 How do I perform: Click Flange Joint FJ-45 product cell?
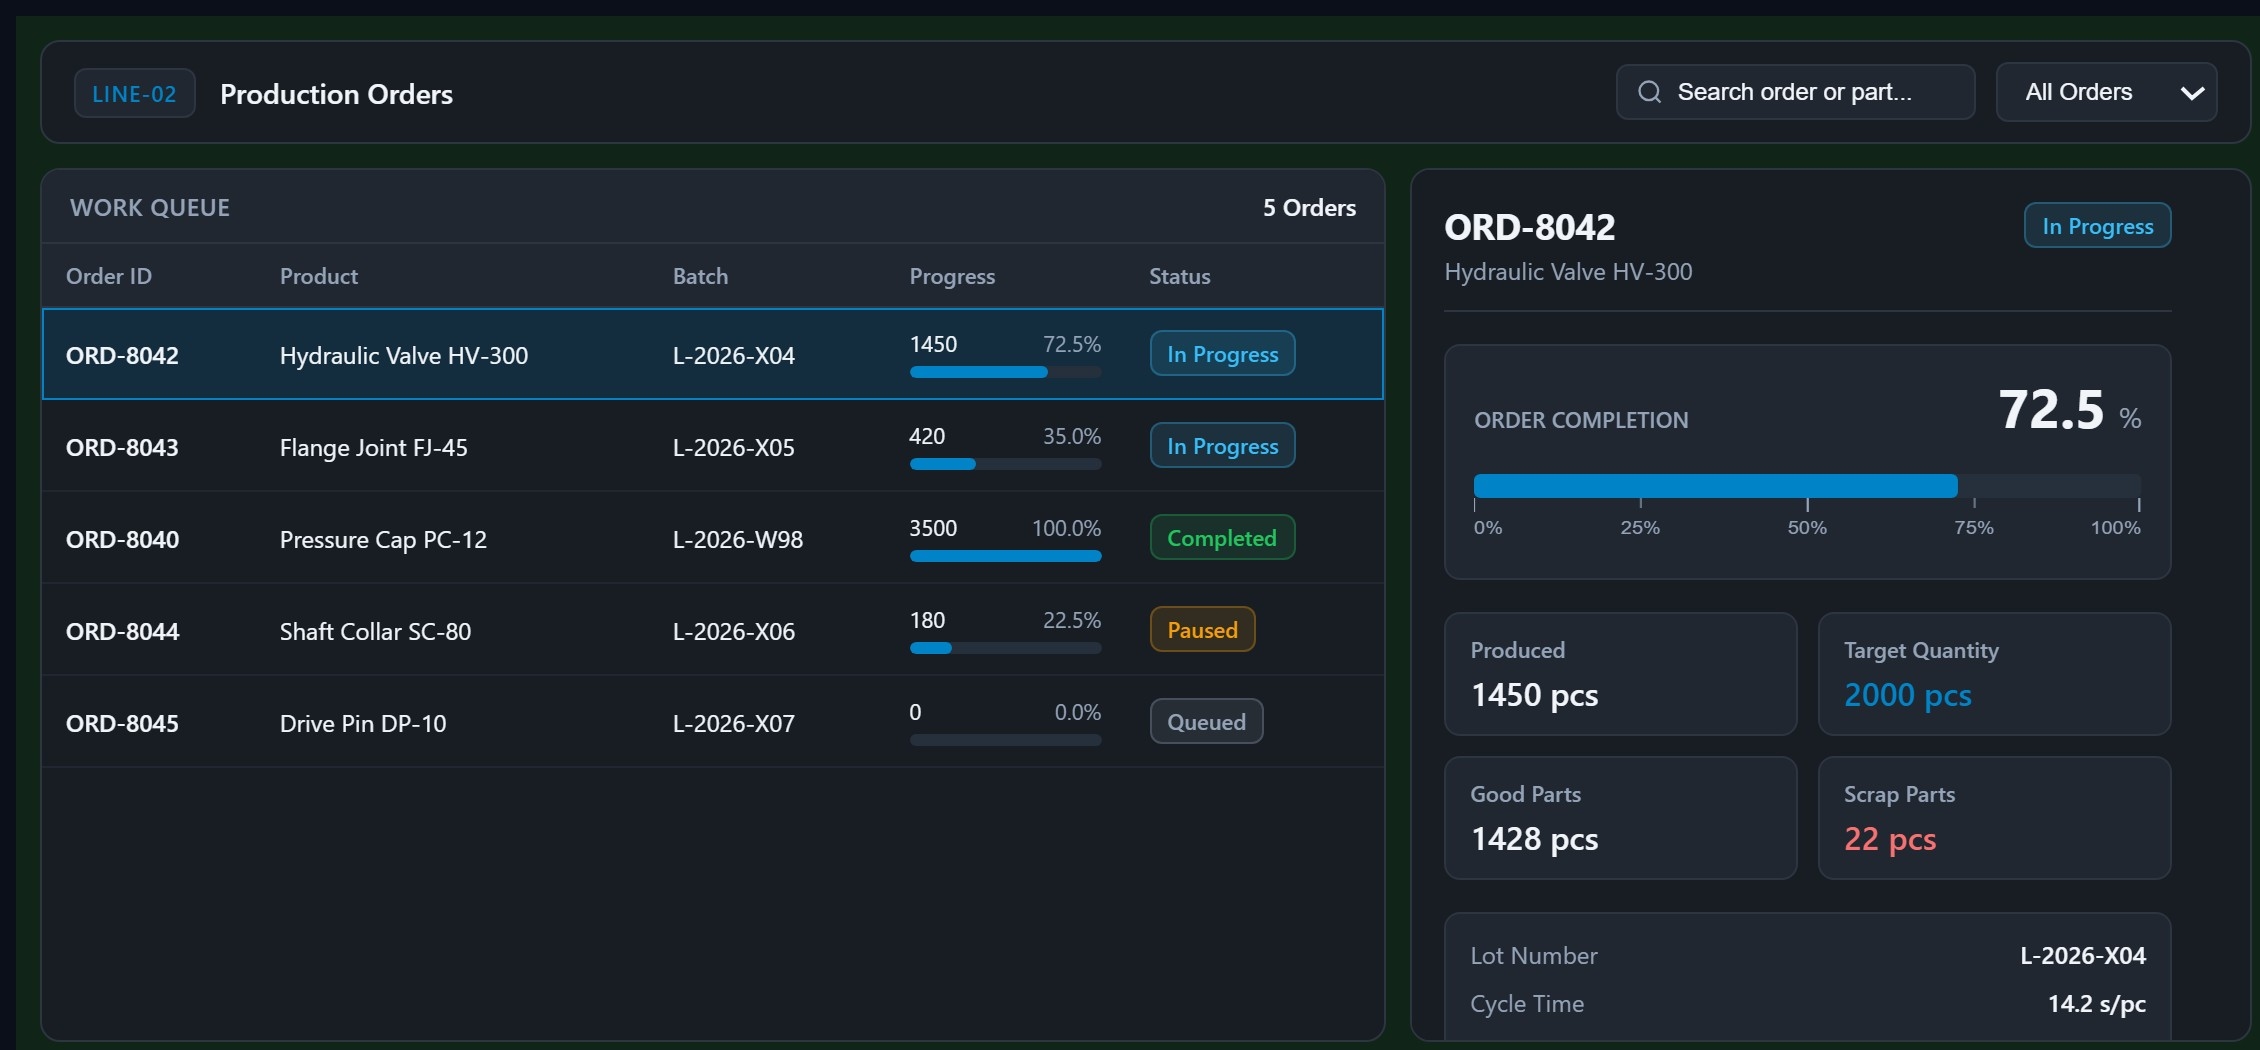point(374,448)
